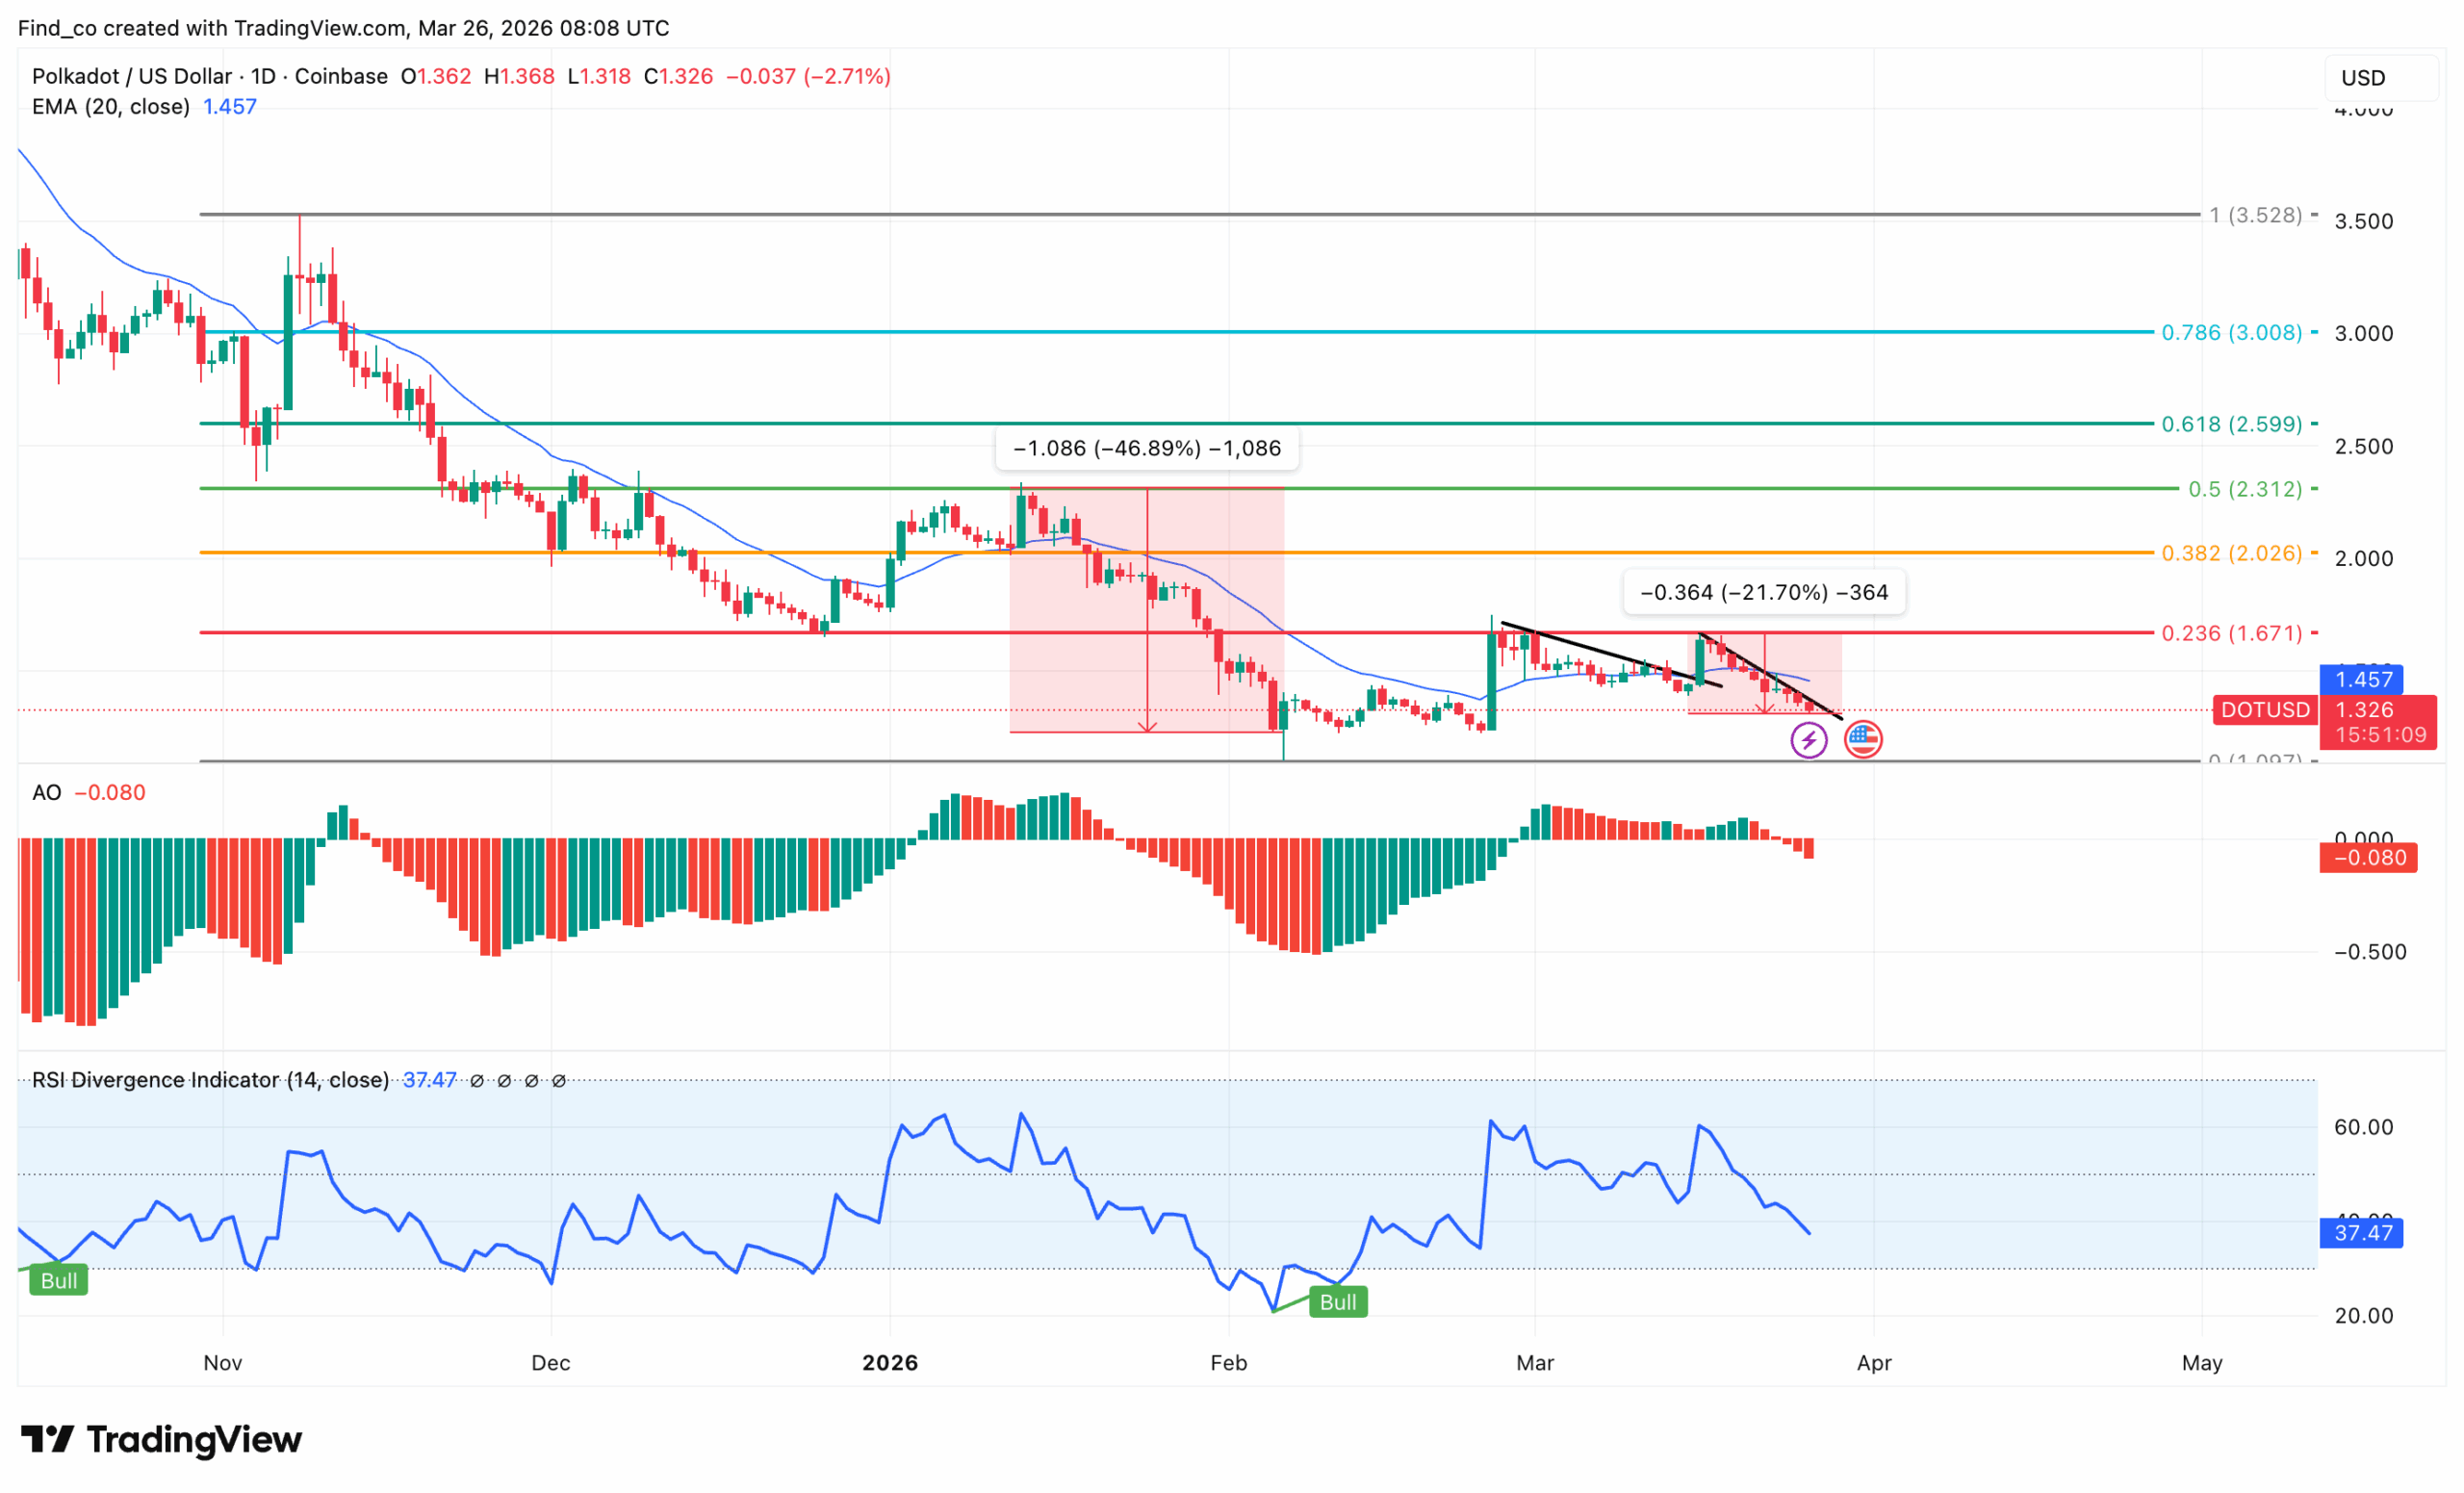Click the Bull label at left RSI edge
The image size is (2464, 1493).
pyautogui.click(x=59, y=1280)
